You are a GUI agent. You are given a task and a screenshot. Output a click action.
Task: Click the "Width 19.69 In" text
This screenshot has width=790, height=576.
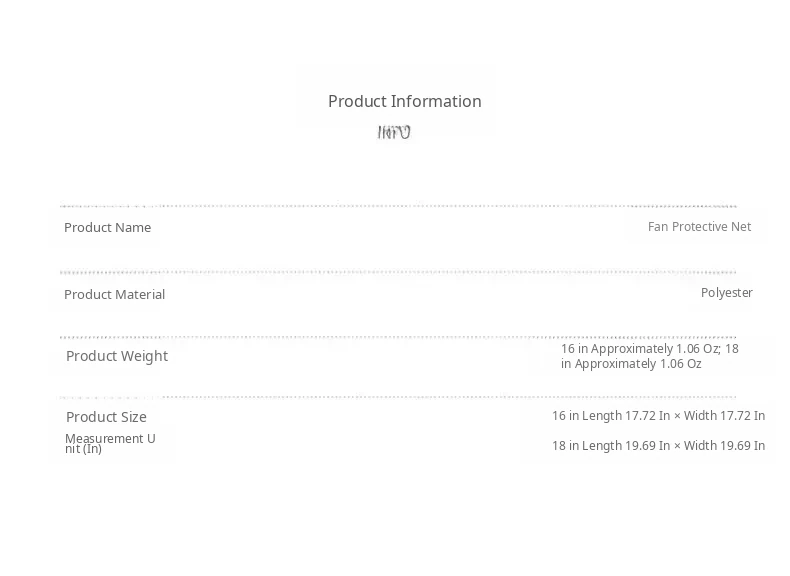click(x=724, y=446)
